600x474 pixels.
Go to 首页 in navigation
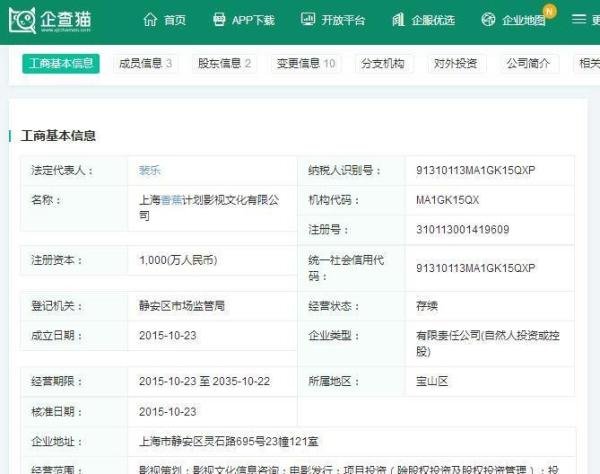point(175,20)
